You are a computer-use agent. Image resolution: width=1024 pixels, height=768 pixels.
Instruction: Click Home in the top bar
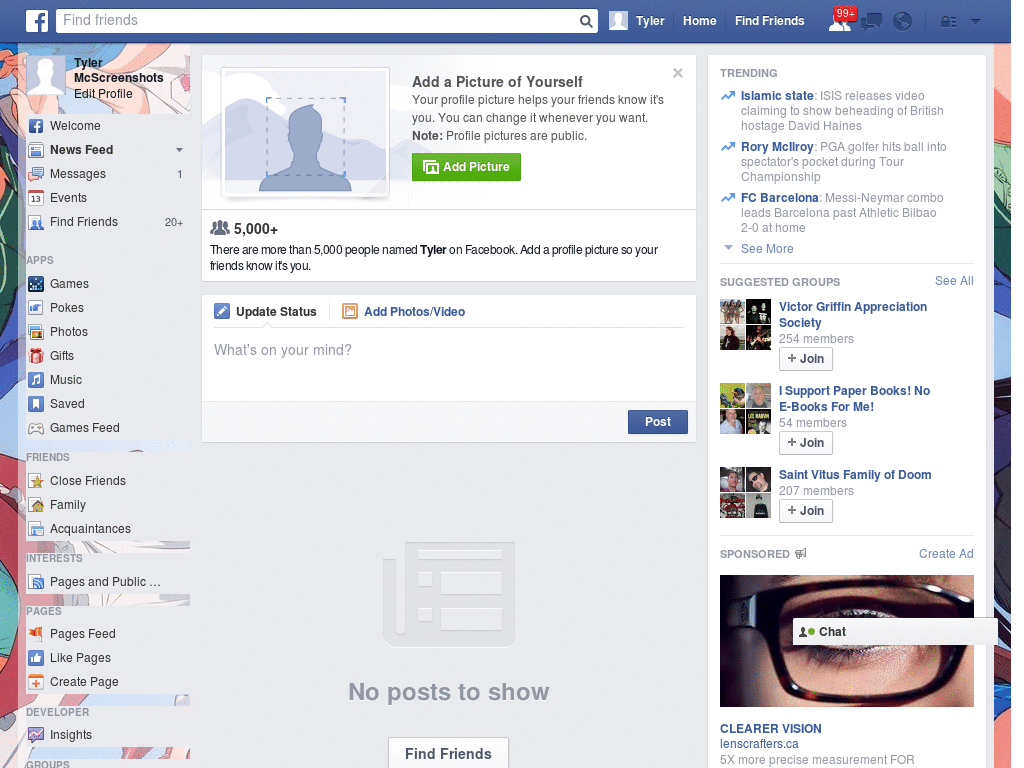[699, 21]
